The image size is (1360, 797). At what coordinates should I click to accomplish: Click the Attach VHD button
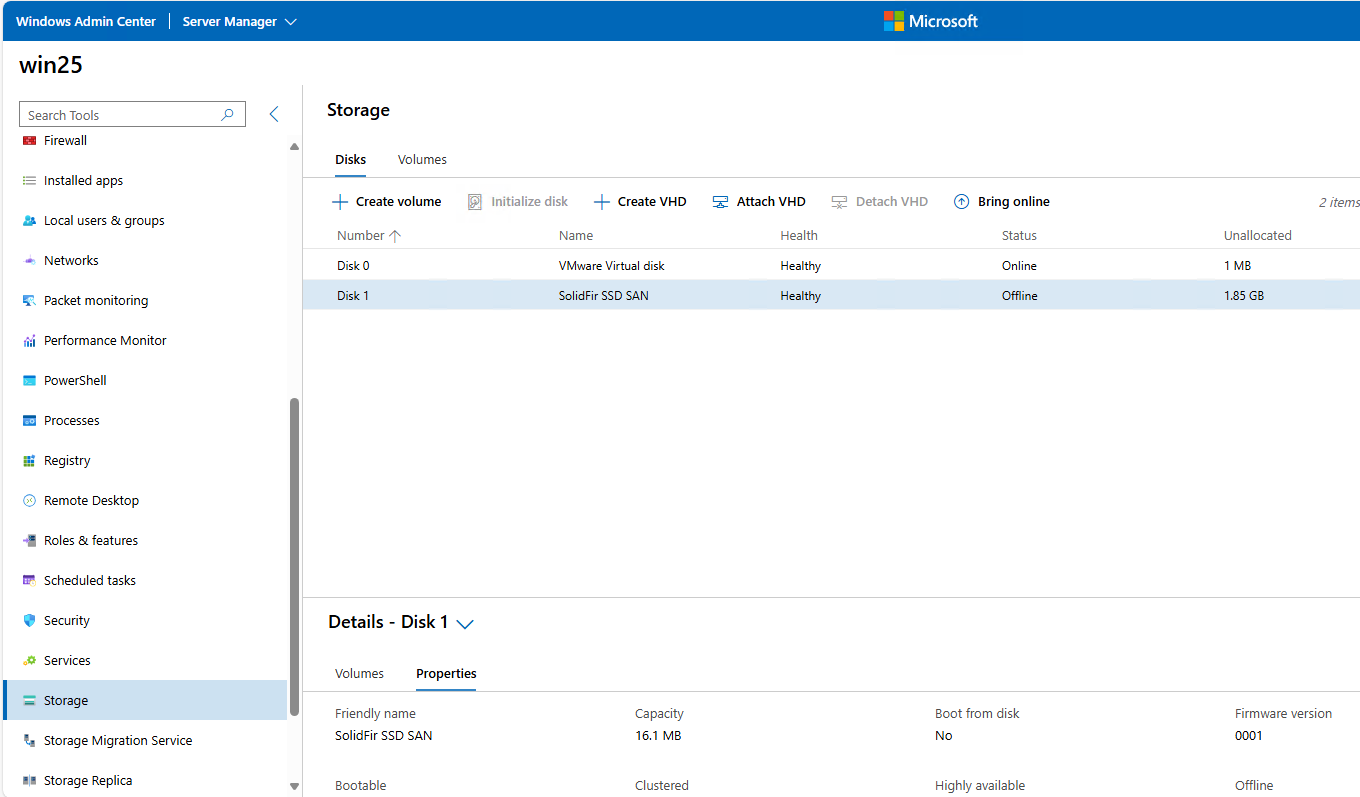pyautogui.click(x=759, y=202)
